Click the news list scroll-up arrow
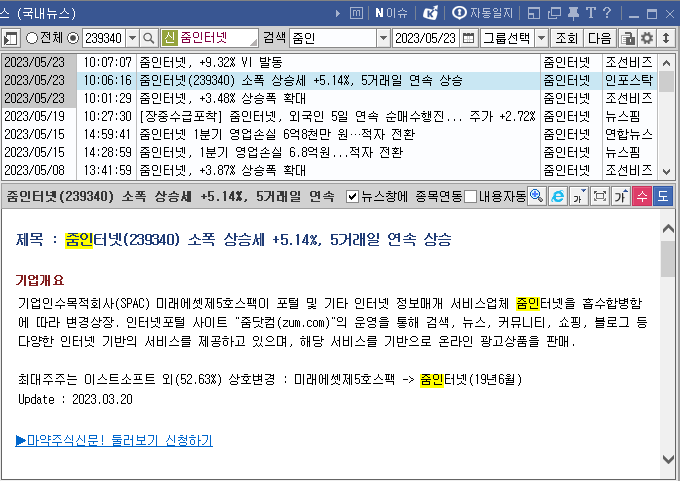The height and width of the screenshot is (481, 680). tap(666, 63)
